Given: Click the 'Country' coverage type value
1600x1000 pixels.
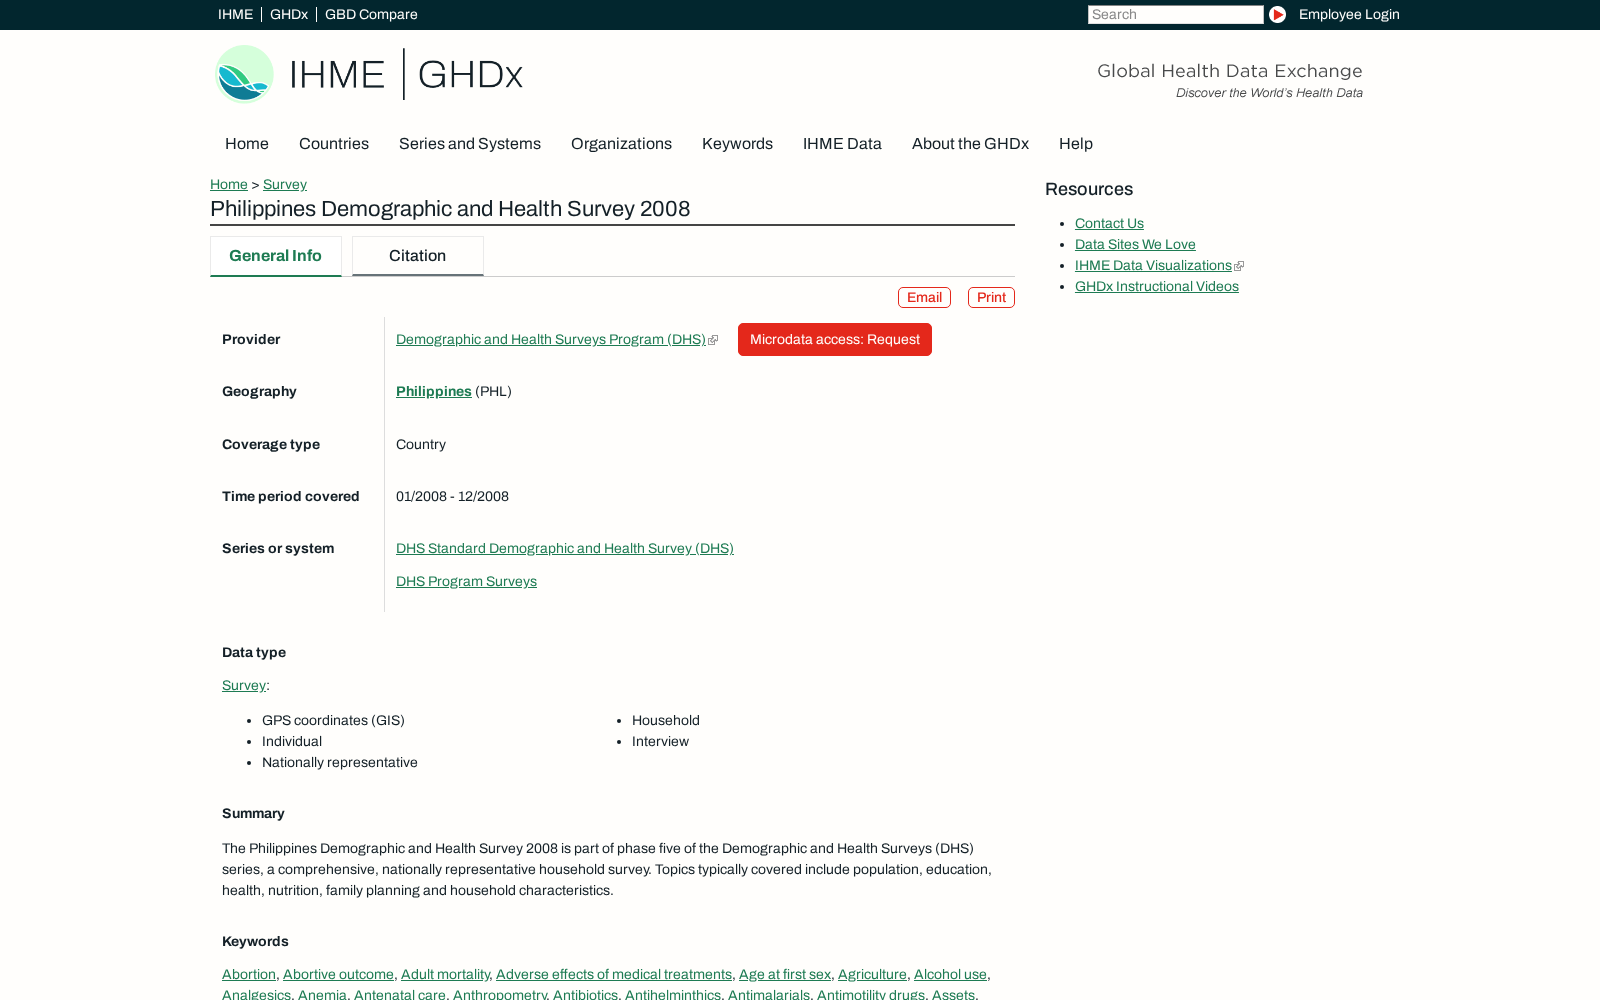Looking at the screenshot, I should pyautogui.click(x=421, y=444).
